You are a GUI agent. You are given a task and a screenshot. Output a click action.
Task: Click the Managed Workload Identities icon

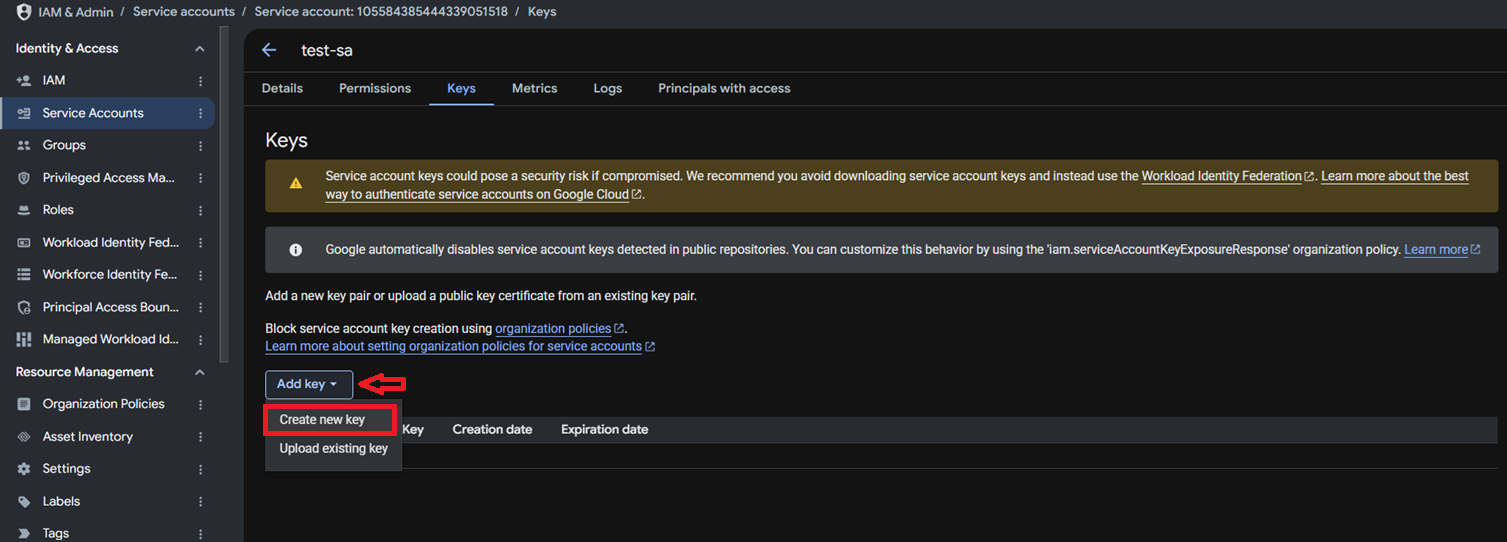(24, 339)
